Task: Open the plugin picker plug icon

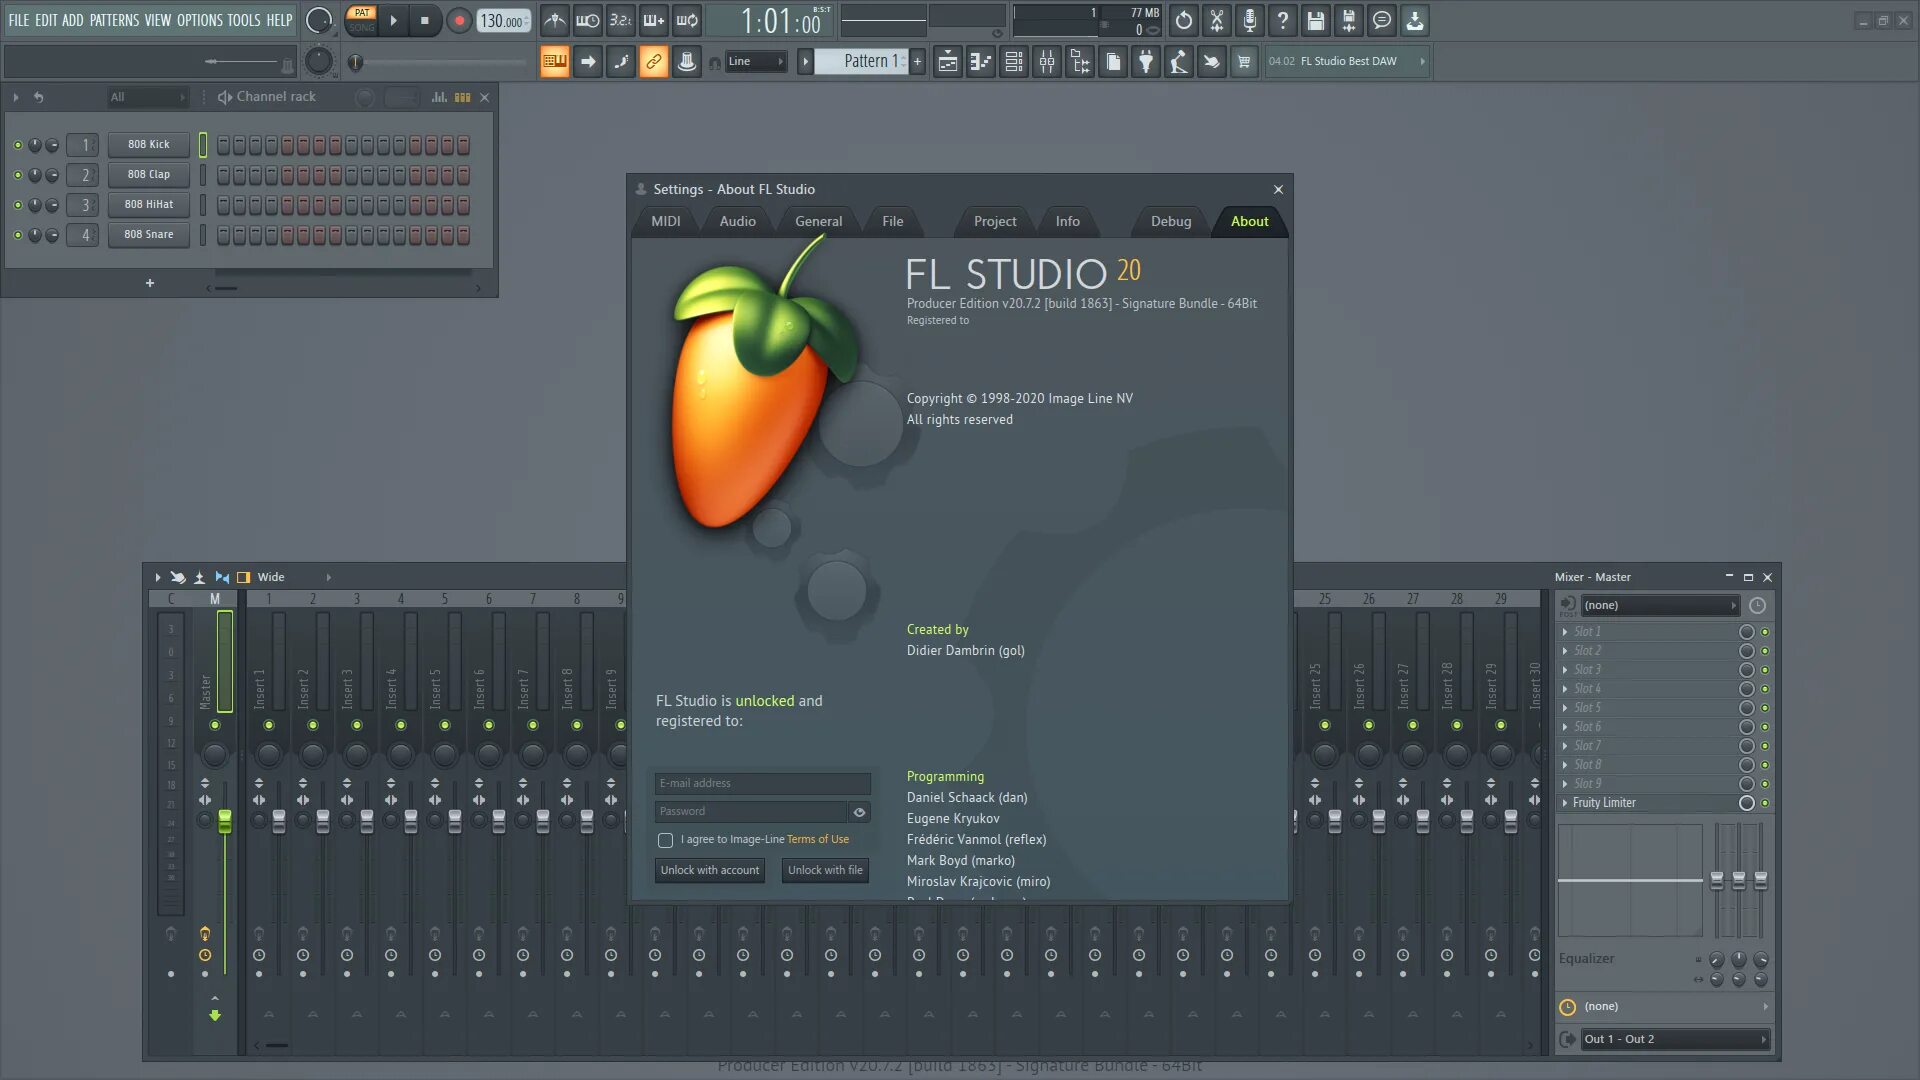Action: 1146,62
